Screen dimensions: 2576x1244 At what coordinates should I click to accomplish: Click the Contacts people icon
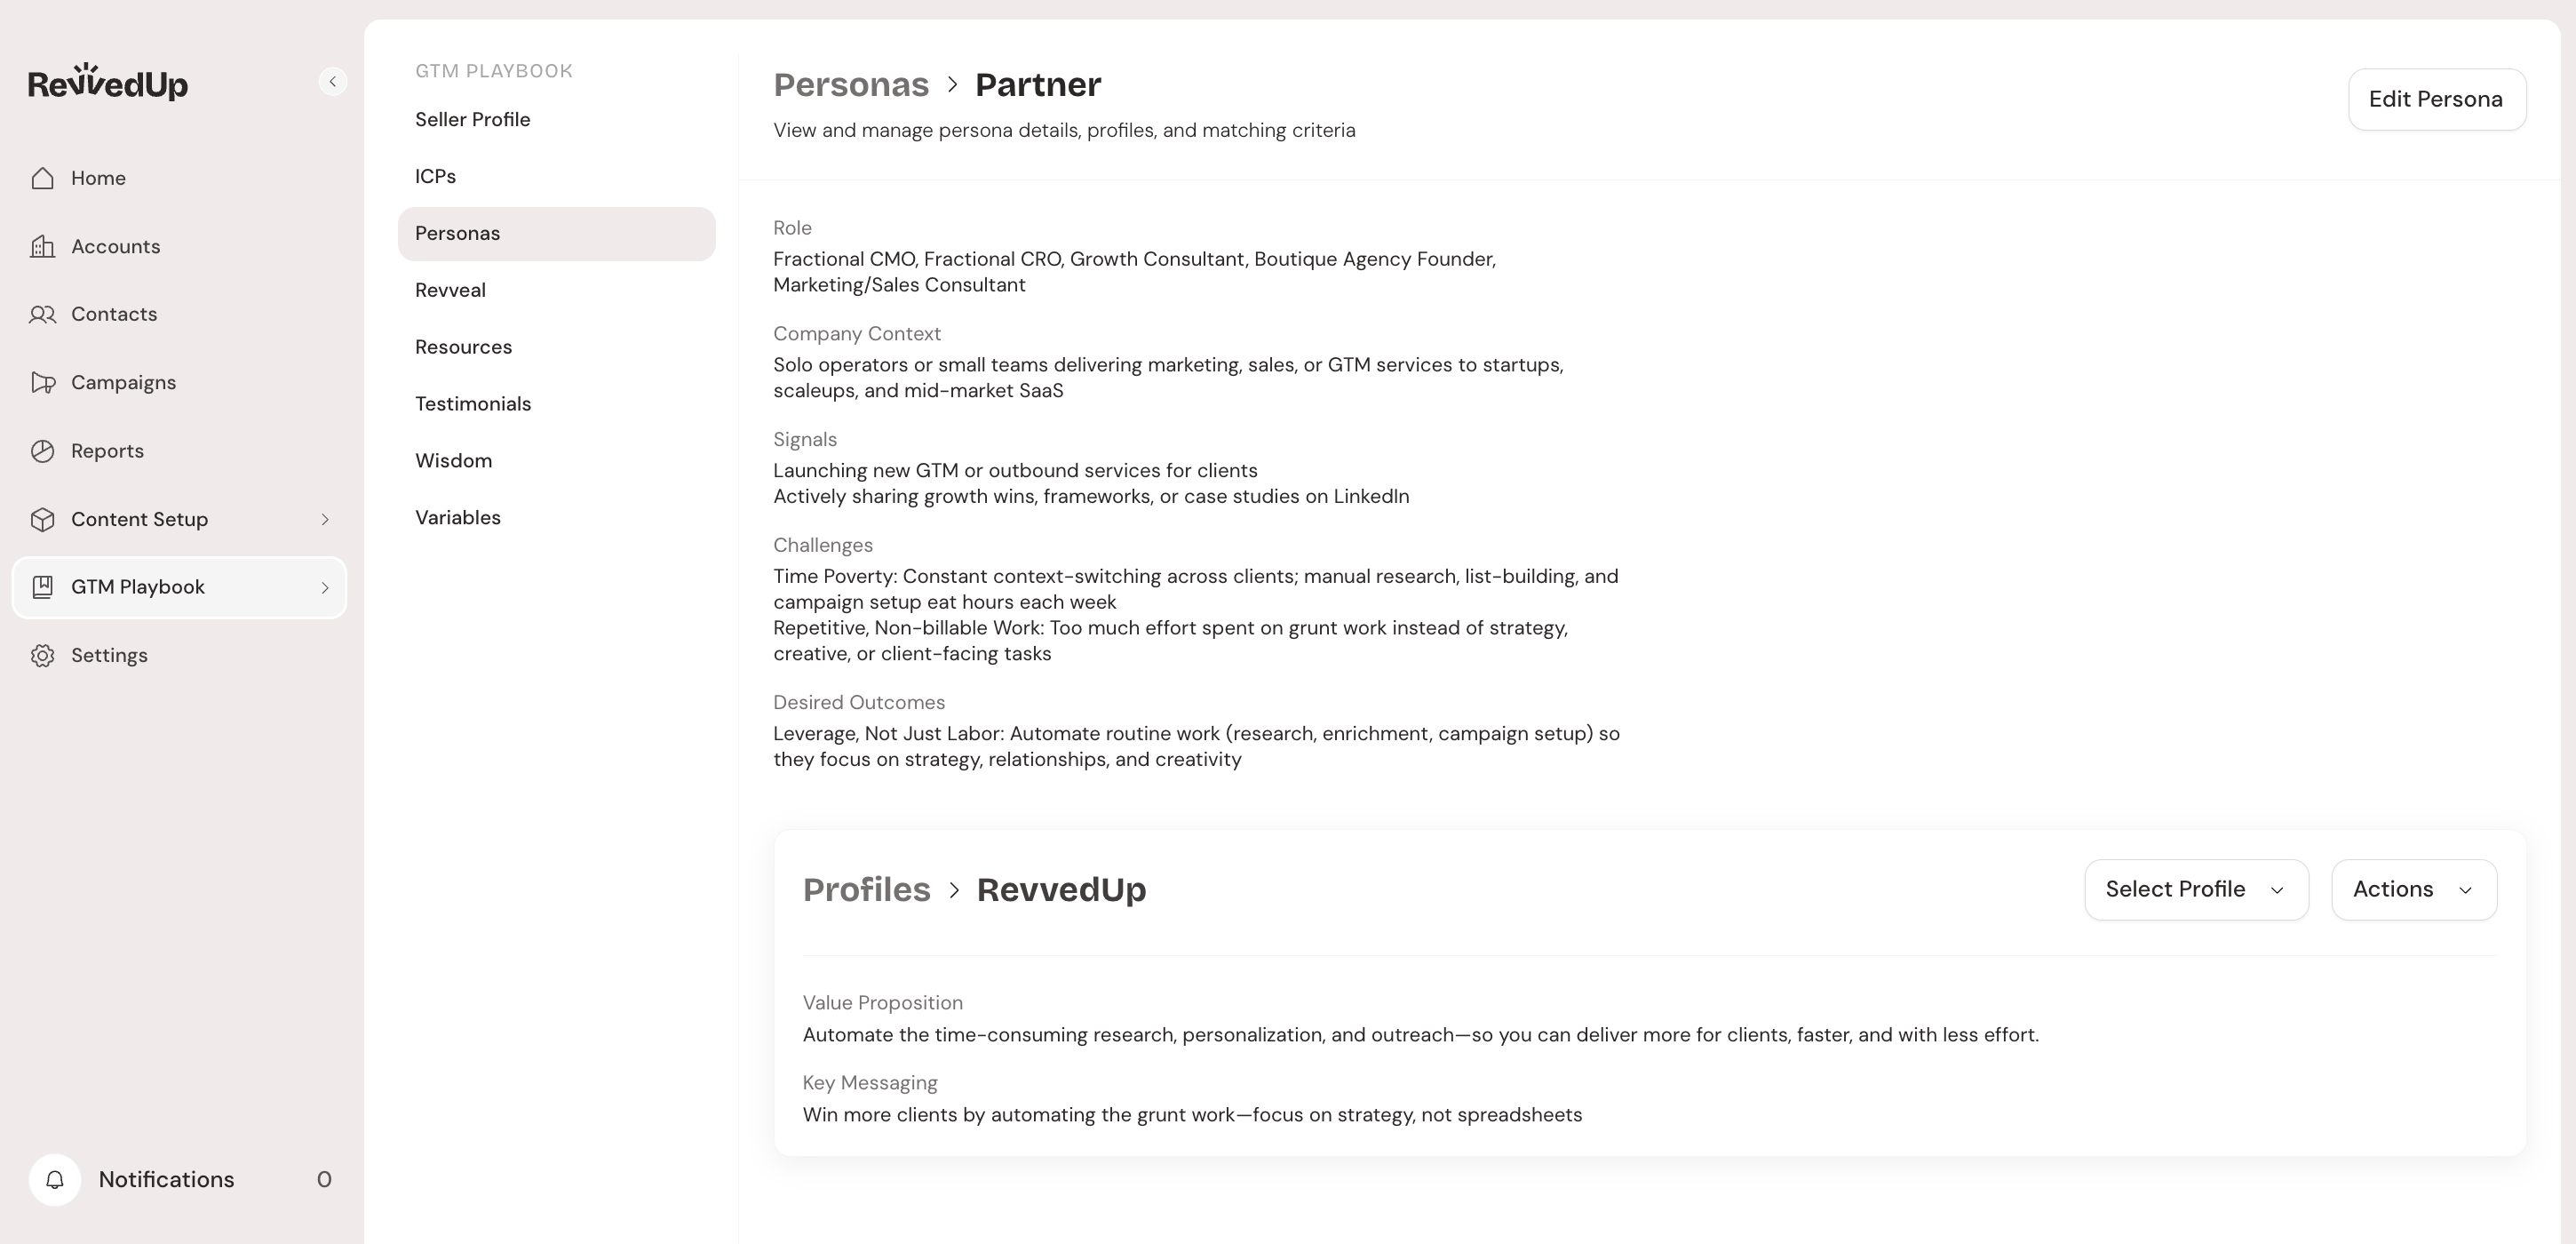pos(42,314)
